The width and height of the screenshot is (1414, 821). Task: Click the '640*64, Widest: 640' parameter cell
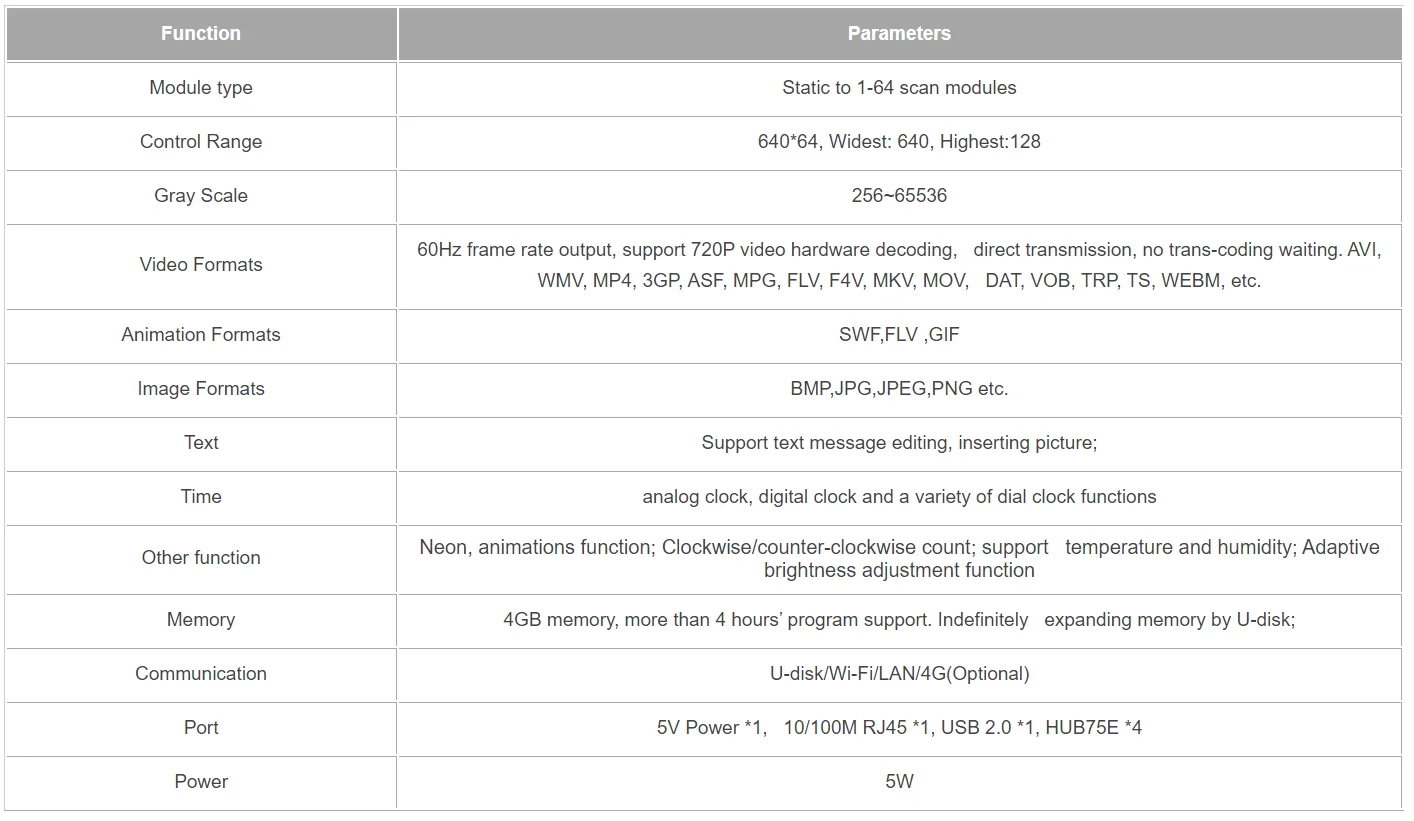899,142
